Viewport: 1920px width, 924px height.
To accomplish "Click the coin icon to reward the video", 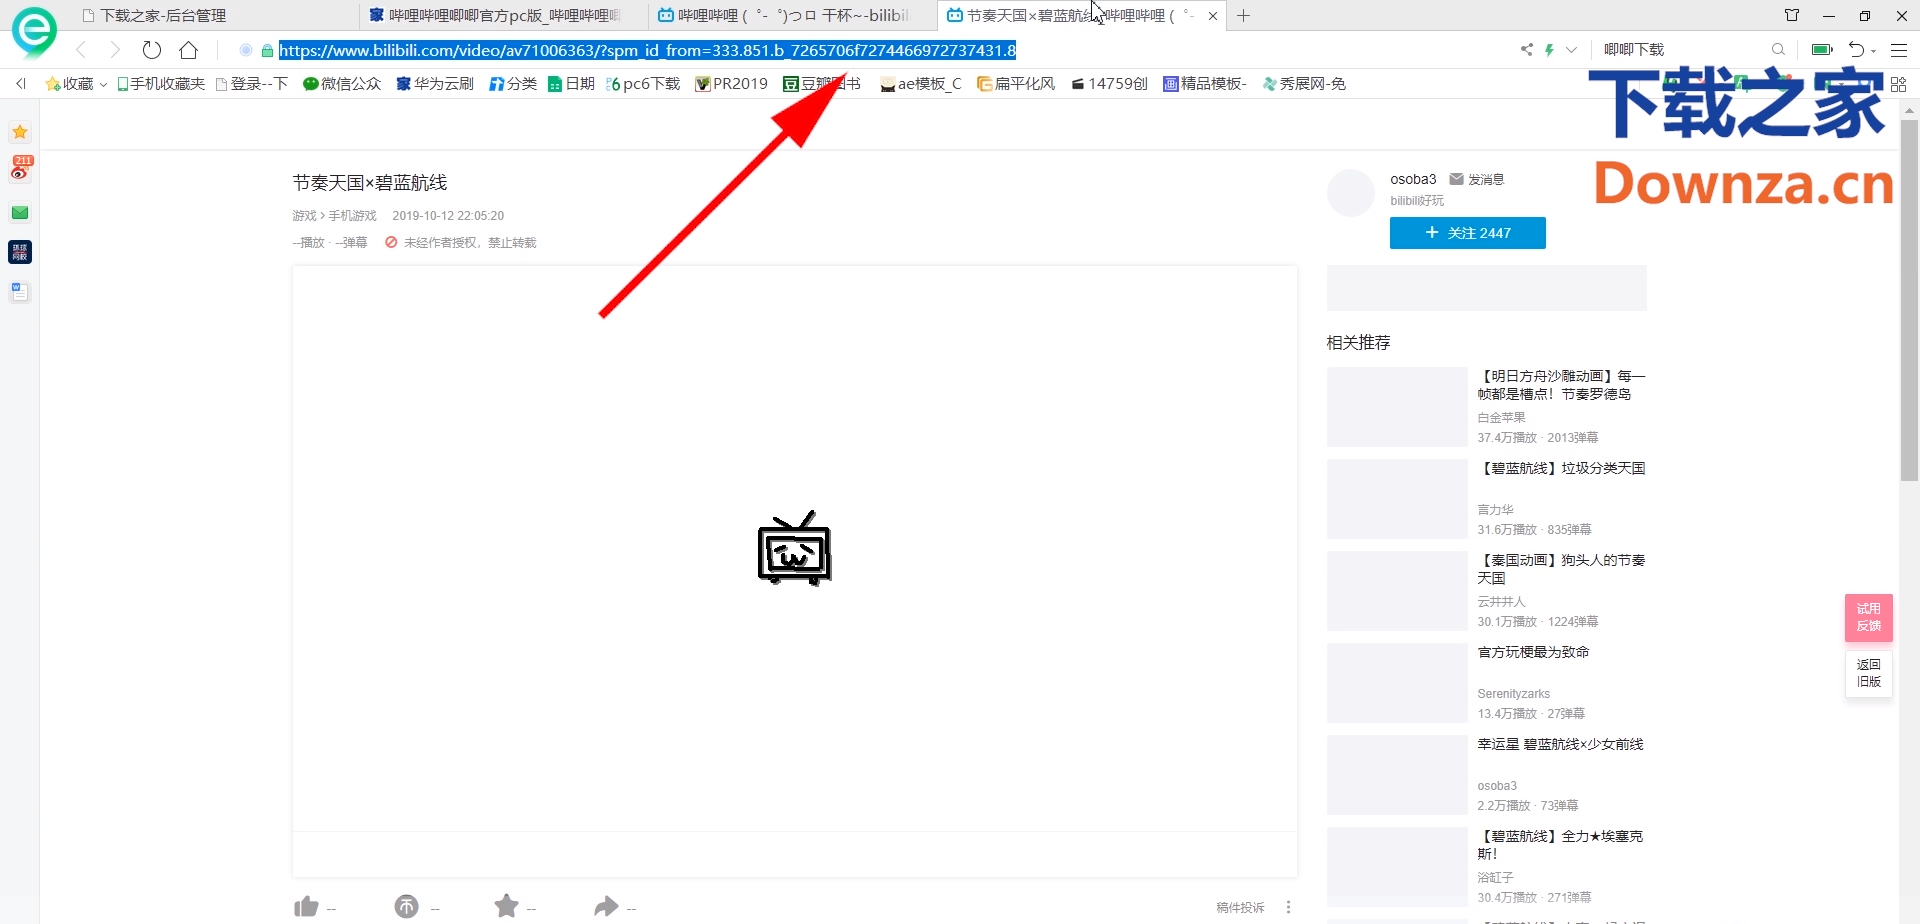I will click(x=406, y=906).
